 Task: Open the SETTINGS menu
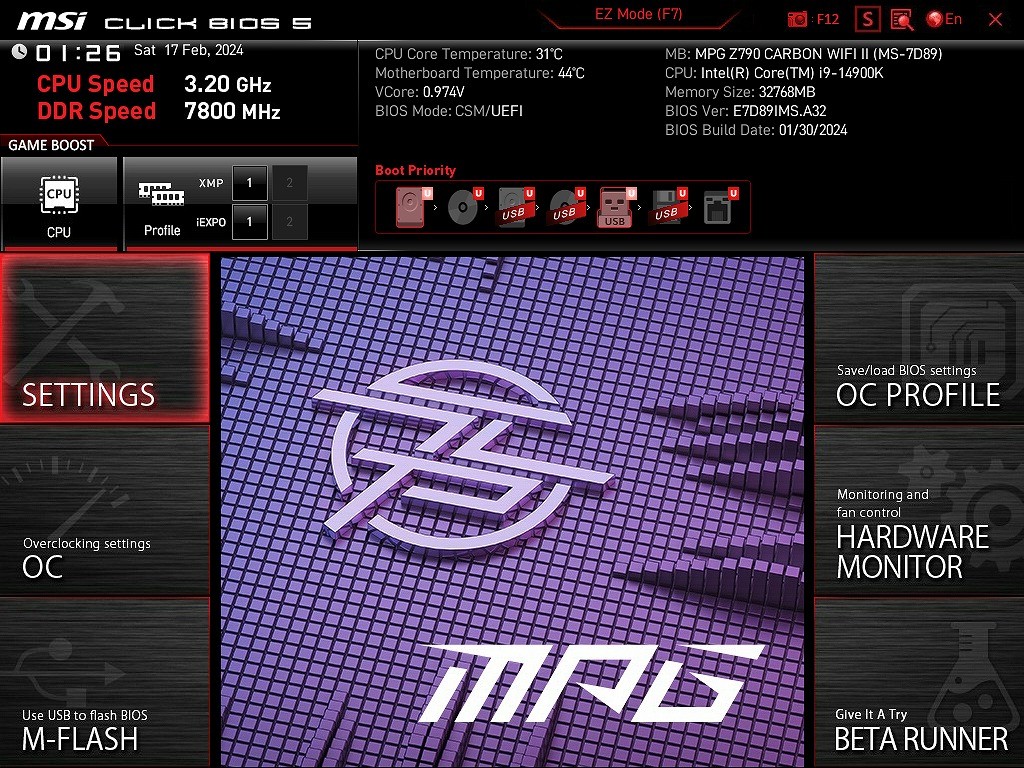pyautogui.click(x=104, y=338)
